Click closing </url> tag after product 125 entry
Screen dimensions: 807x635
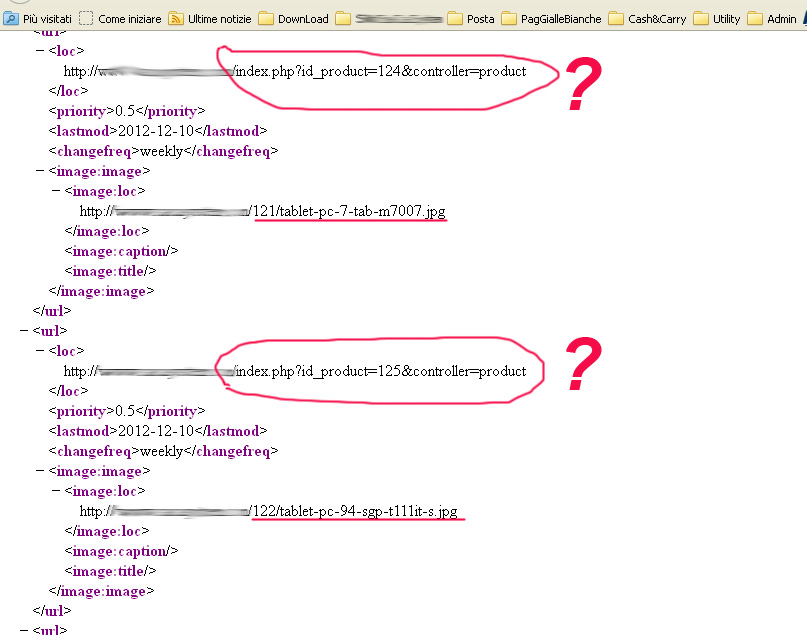click(x=51, y=611)
